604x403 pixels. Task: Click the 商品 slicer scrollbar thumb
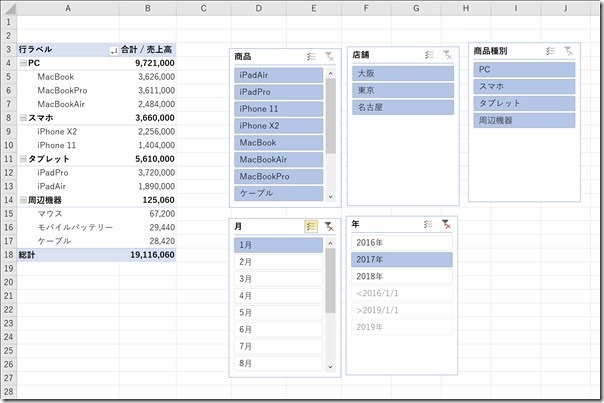point(331,116)
